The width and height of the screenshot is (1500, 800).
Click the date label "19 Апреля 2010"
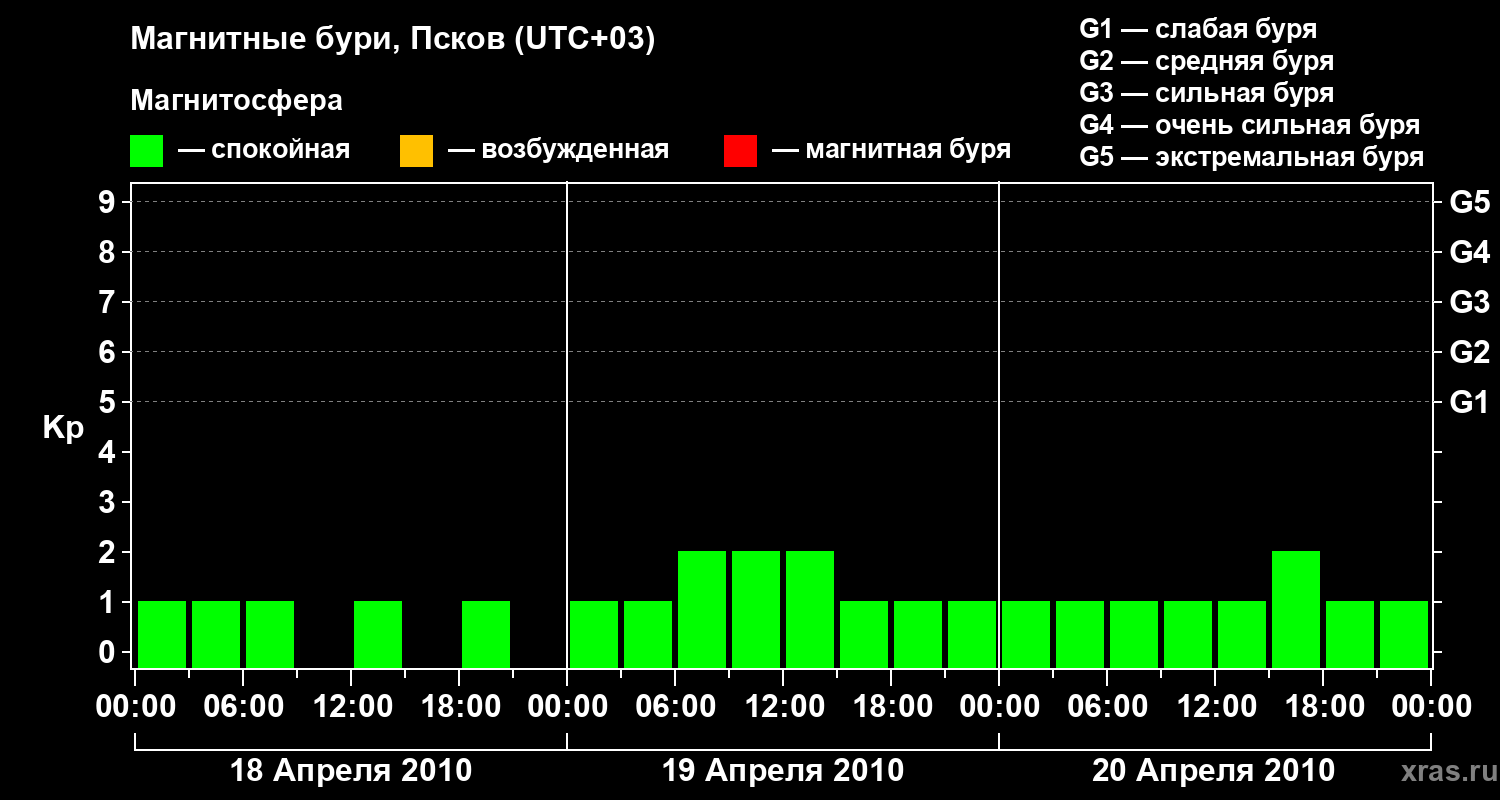point(783,770)
